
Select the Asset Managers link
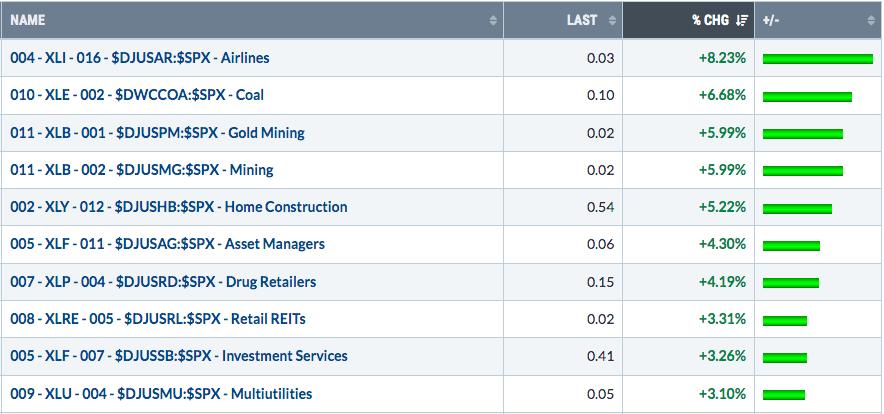click(167, 244)
